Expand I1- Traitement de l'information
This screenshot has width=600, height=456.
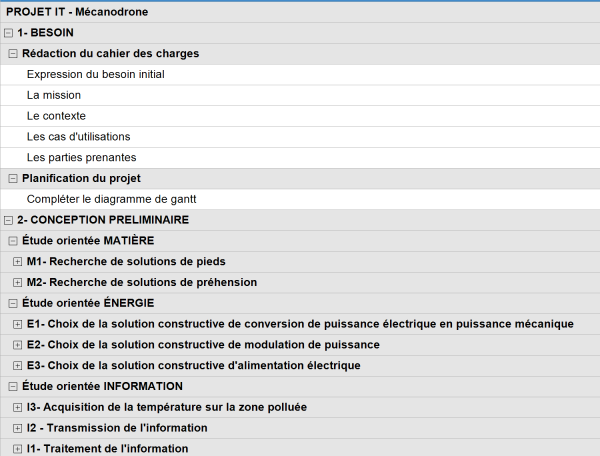tap(18, 449)
